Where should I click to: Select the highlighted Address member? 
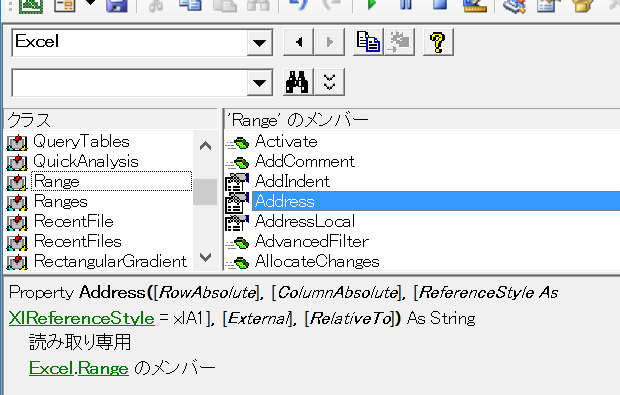(x=436, y=201)
